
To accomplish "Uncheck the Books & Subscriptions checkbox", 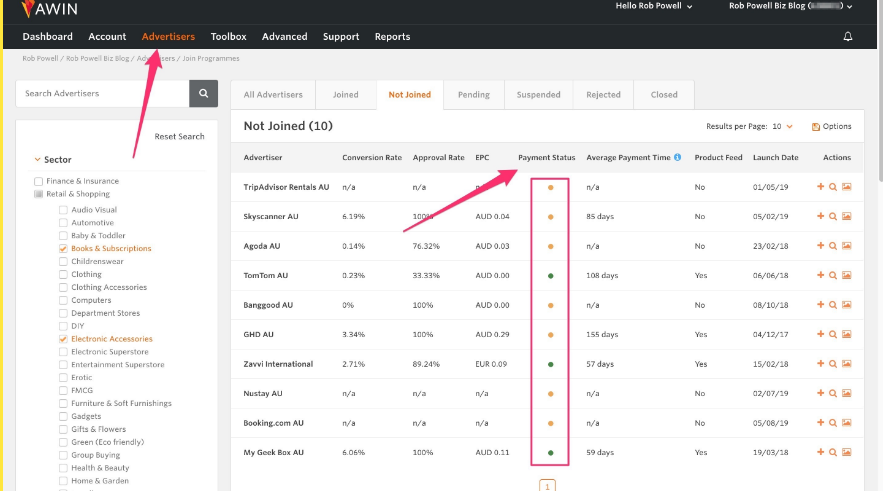I will [64, 248].
